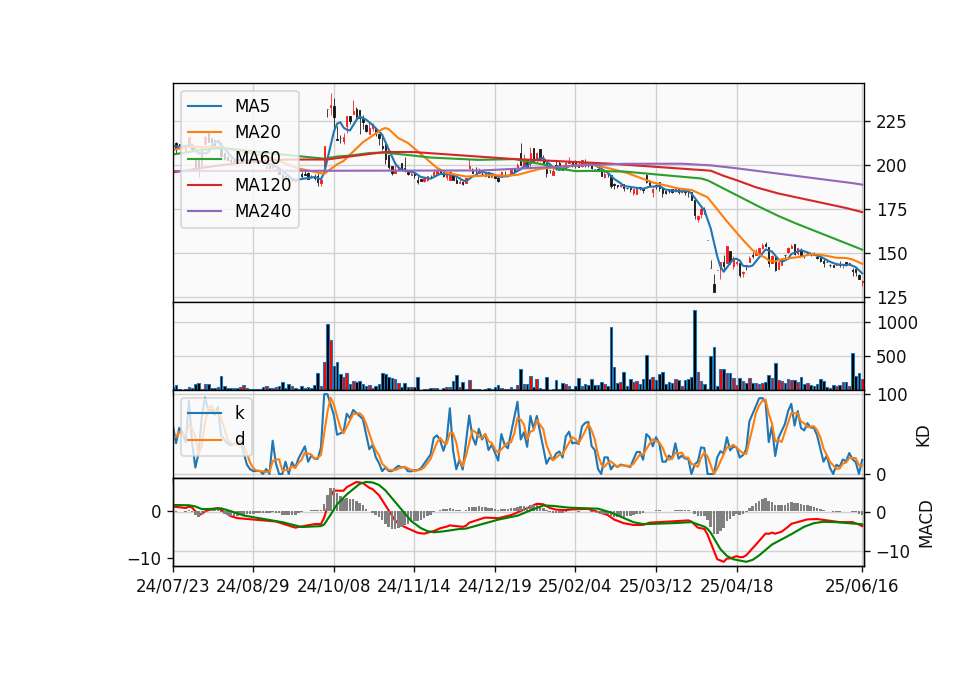Image resolution: width=960 pixels, height=690 pixels.
Task: Click the 24/08/29 date axis label
Action: [x=253, y=586]
